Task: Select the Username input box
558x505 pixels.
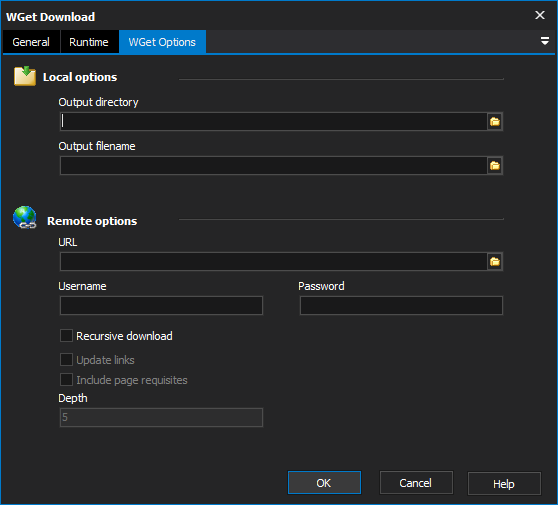Action: coord(161,305)
